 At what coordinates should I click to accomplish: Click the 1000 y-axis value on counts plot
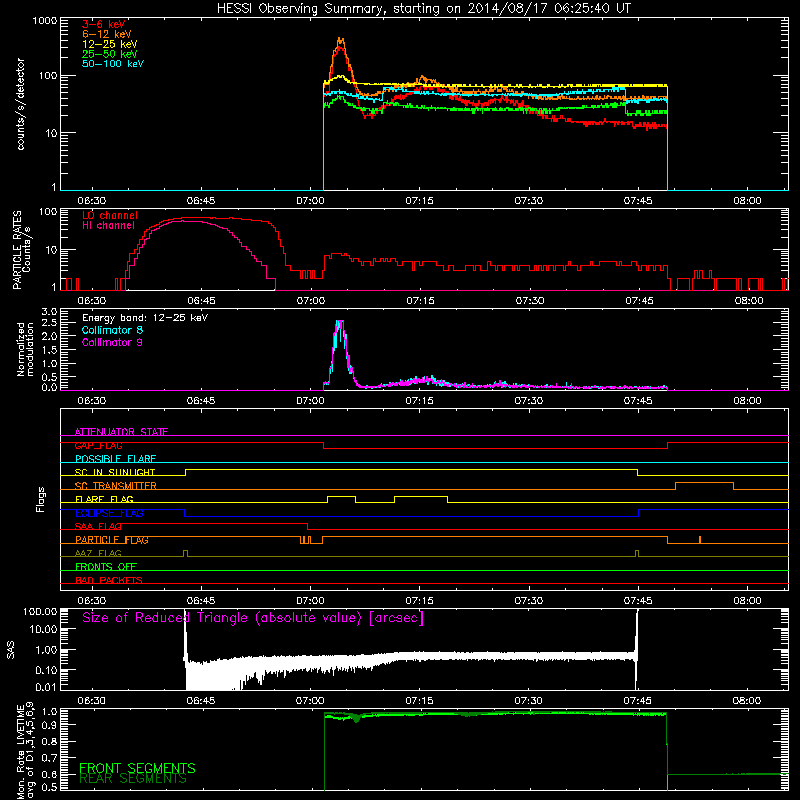[x=44, y=21]
